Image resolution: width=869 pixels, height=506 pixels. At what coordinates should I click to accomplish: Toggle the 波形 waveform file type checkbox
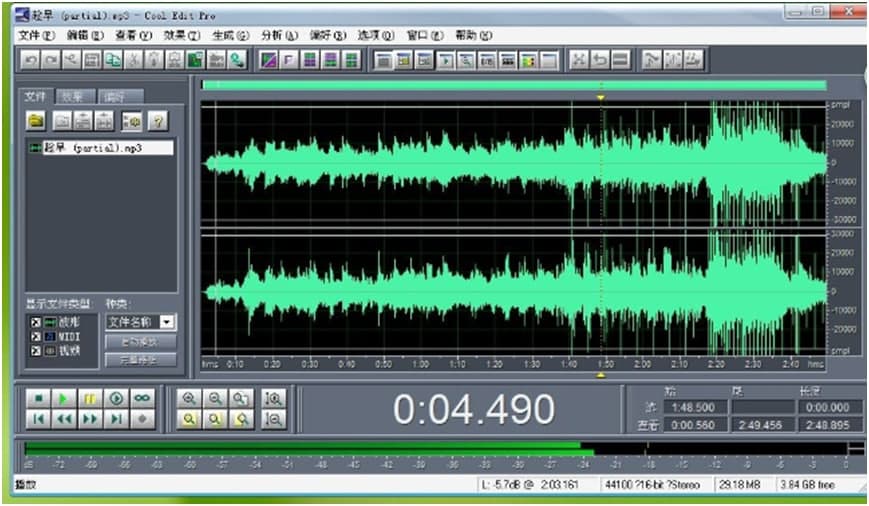pyautogui.click(x=36, y=322)
